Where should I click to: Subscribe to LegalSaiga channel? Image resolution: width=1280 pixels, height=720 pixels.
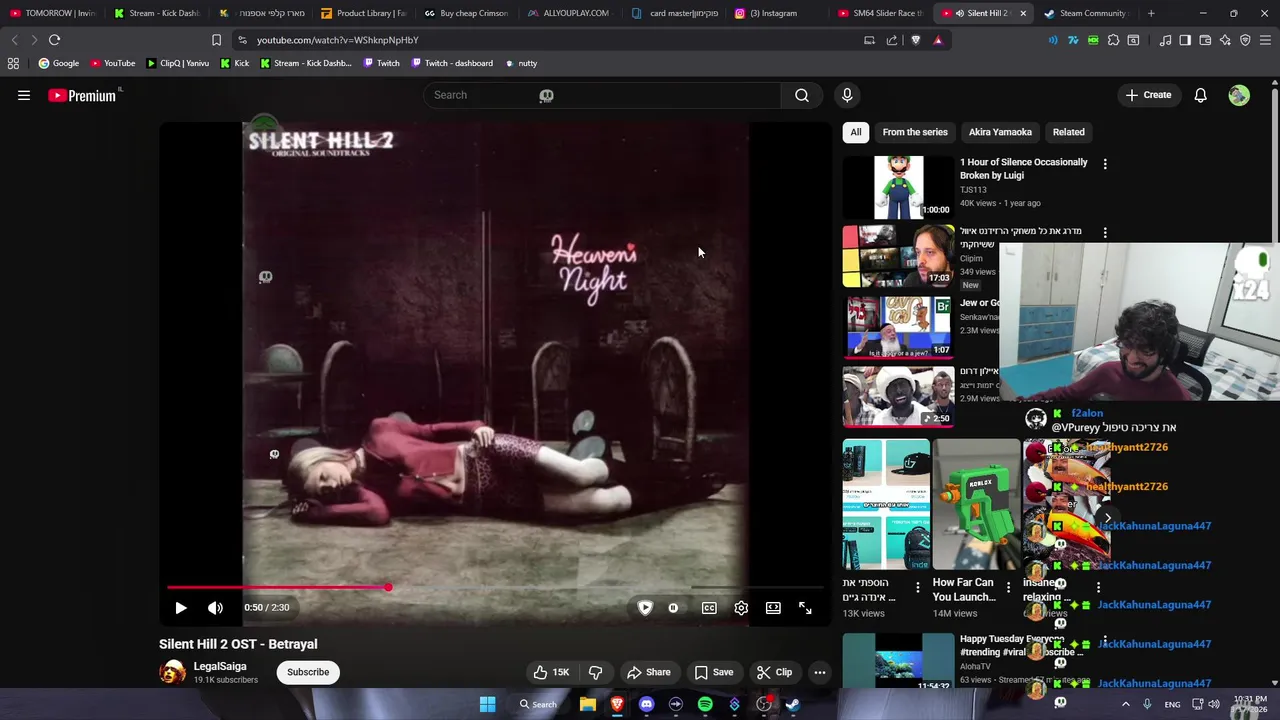(x=308, y=672)
